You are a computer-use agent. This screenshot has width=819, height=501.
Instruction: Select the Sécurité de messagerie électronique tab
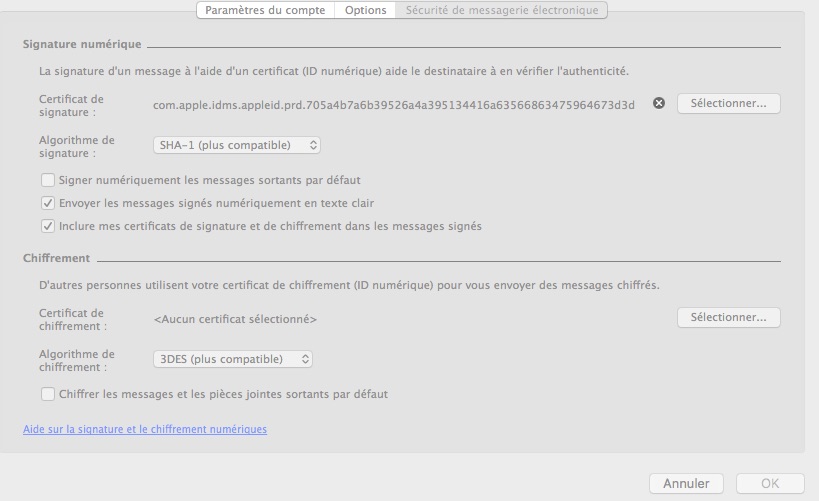pyautogui.click(x=501, y=10)
